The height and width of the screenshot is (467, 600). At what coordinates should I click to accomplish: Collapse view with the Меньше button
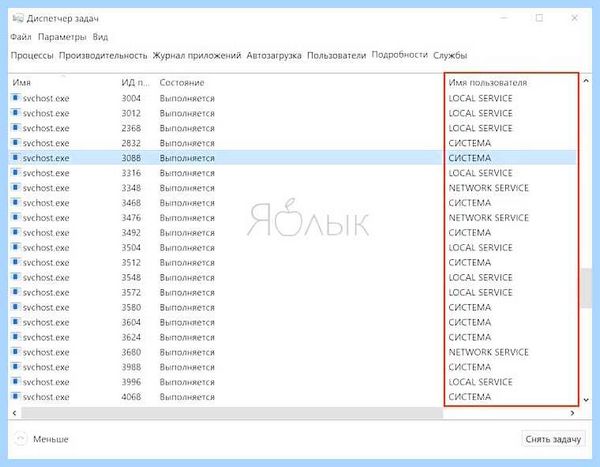pos(41,439)
